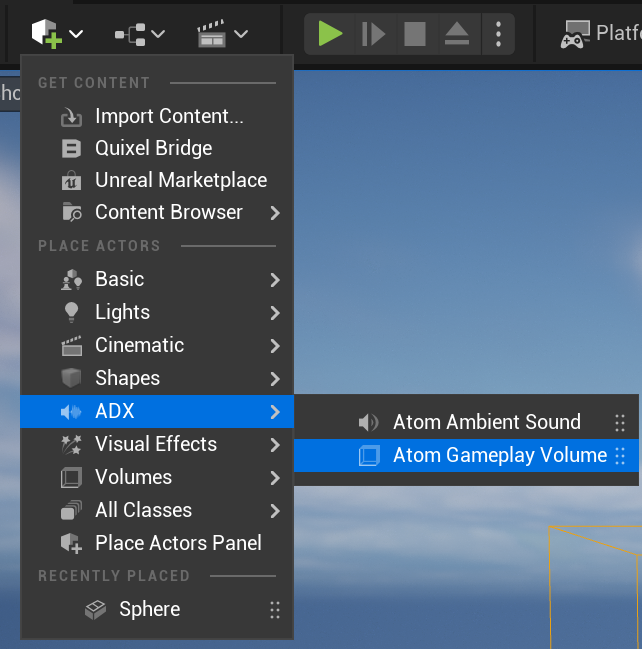Open the Cinematic actors submenu
642x649 pixels.
(x=157, y=345)
